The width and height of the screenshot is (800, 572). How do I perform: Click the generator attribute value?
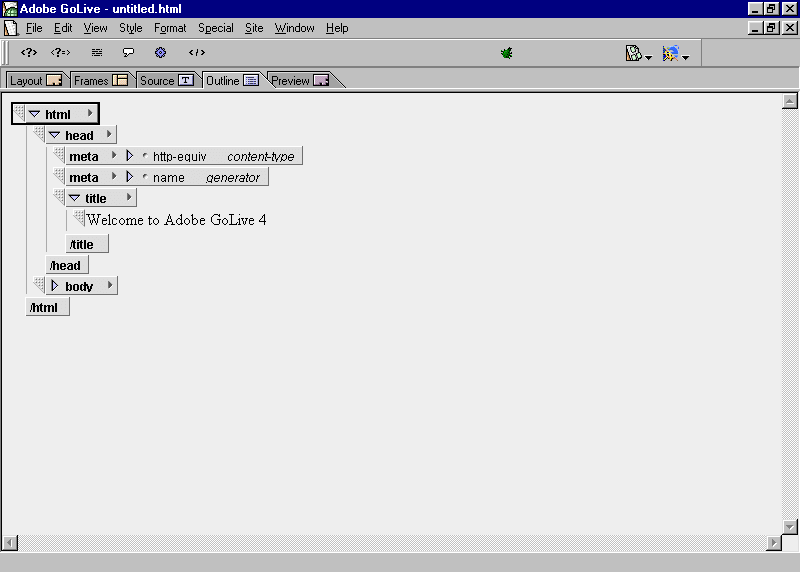(233, 177)
